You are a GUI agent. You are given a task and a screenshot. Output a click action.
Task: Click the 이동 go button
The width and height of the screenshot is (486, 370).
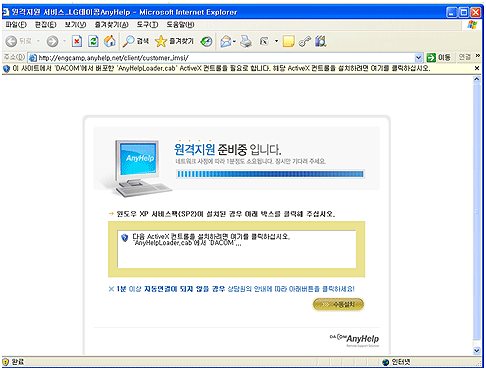tap(438, 58)
